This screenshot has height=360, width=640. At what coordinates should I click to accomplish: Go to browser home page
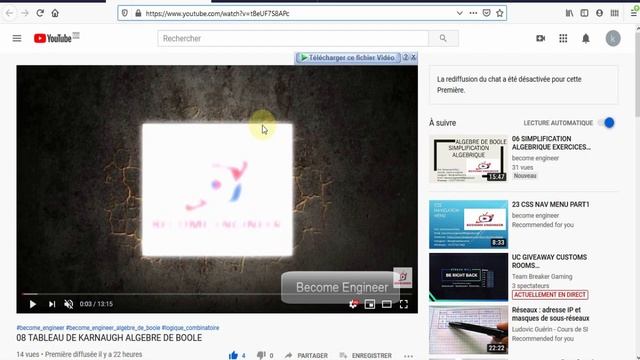[x=55, y=13]
